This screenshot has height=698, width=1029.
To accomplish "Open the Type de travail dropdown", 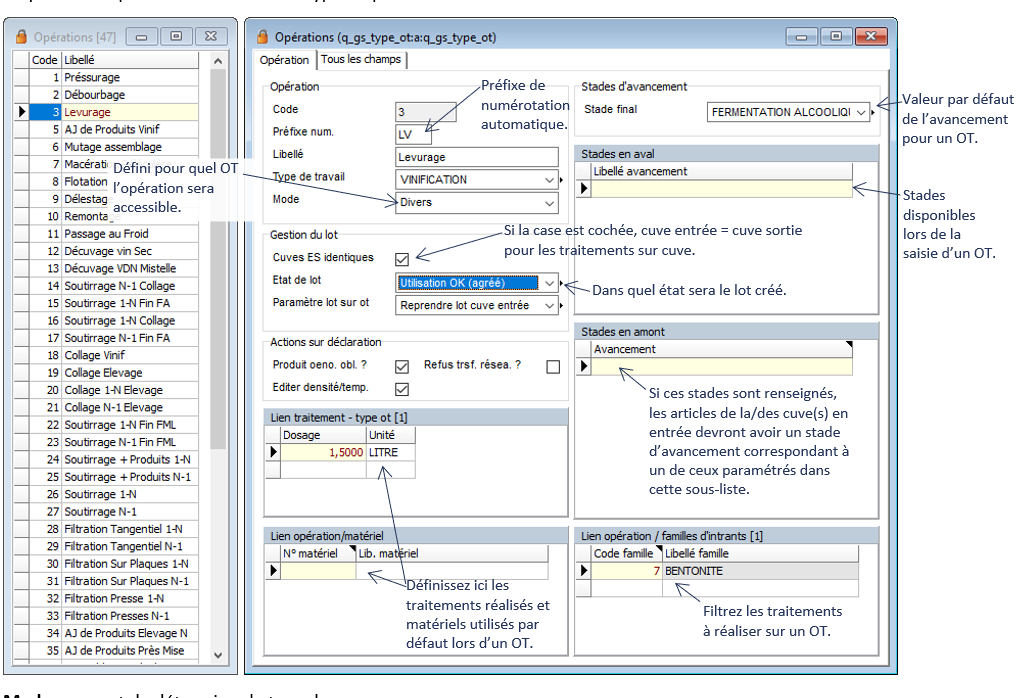I will click(549, 180).
